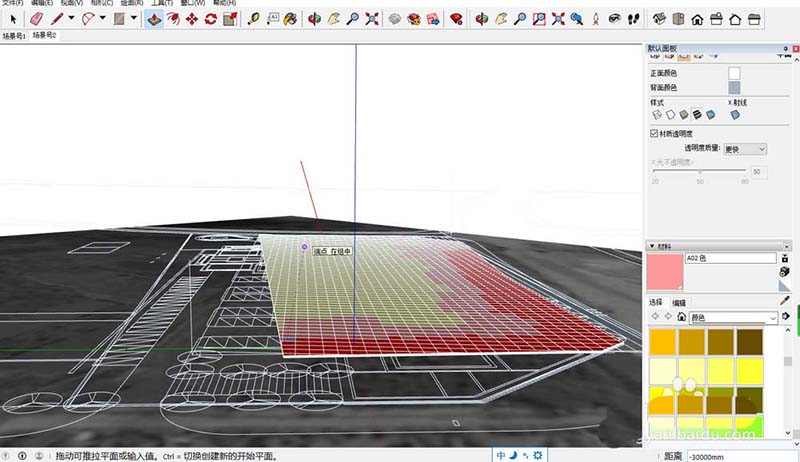Switch to Left view icon

click(x=754, y=19)
